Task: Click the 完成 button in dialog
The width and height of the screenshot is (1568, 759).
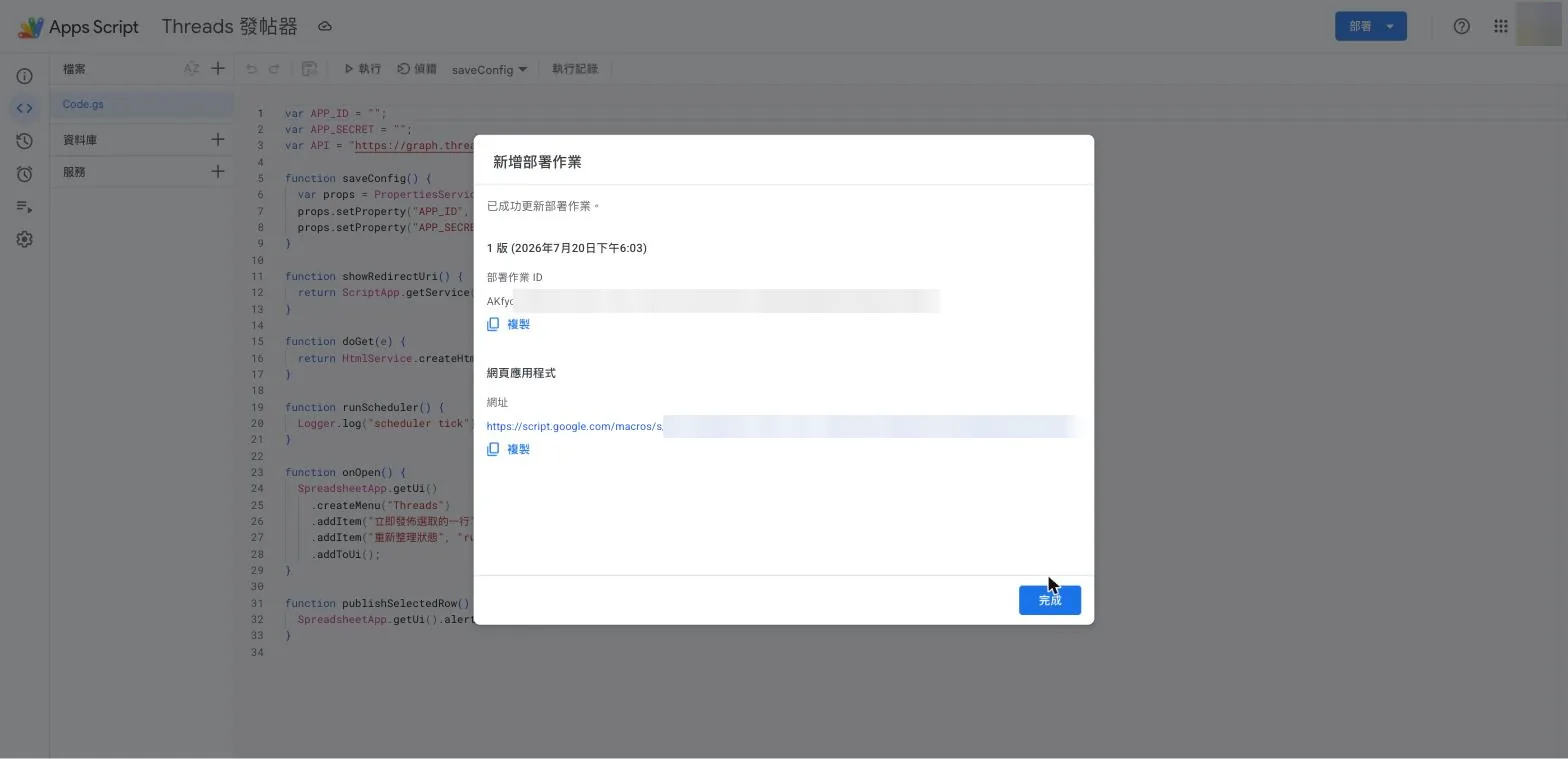Action: click(x=1049, y=600)
